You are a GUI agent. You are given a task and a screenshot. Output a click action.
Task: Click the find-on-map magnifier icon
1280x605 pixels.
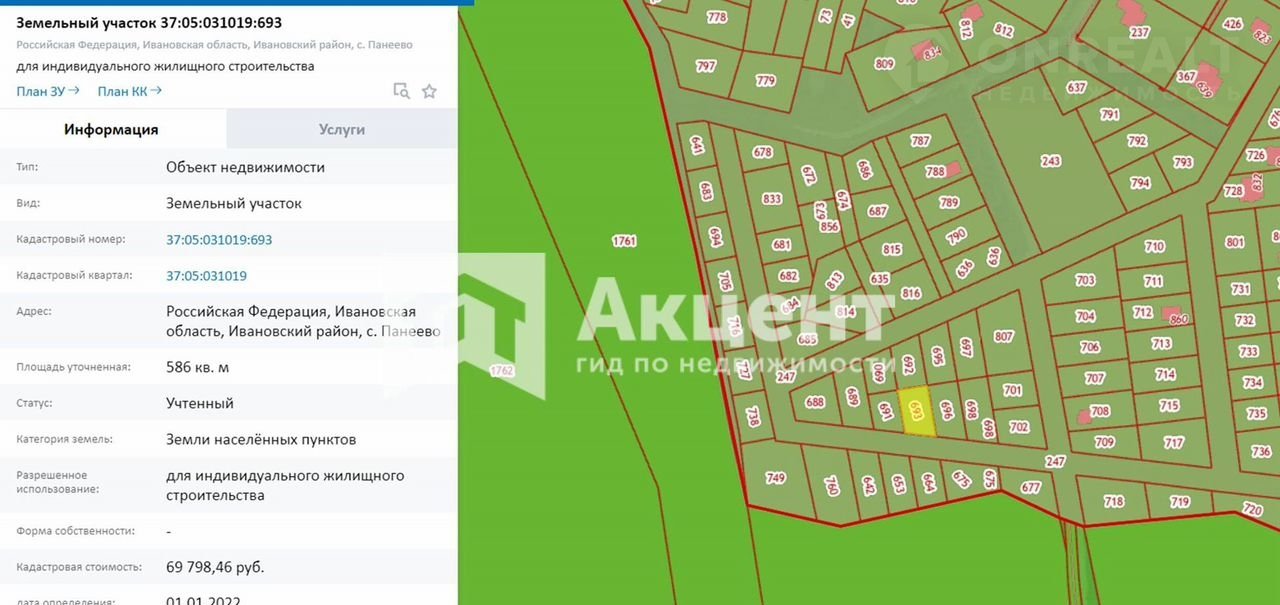(401, 91)
